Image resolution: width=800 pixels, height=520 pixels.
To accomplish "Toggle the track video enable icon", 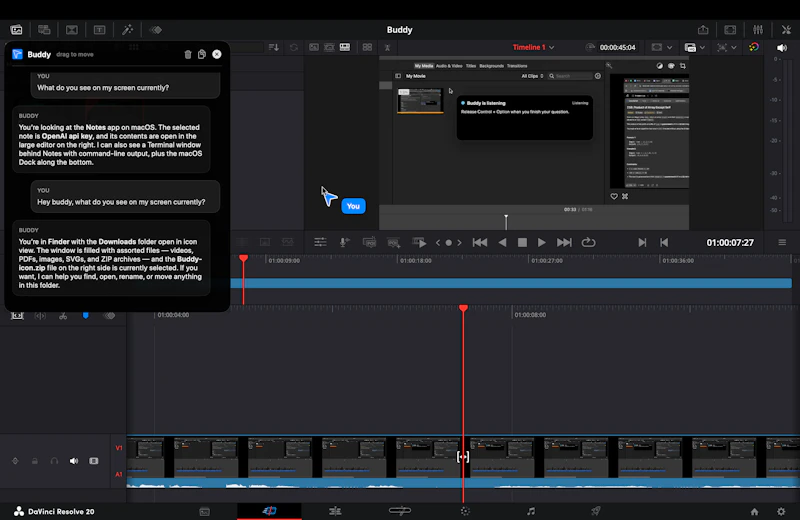I will click(94, 461).
